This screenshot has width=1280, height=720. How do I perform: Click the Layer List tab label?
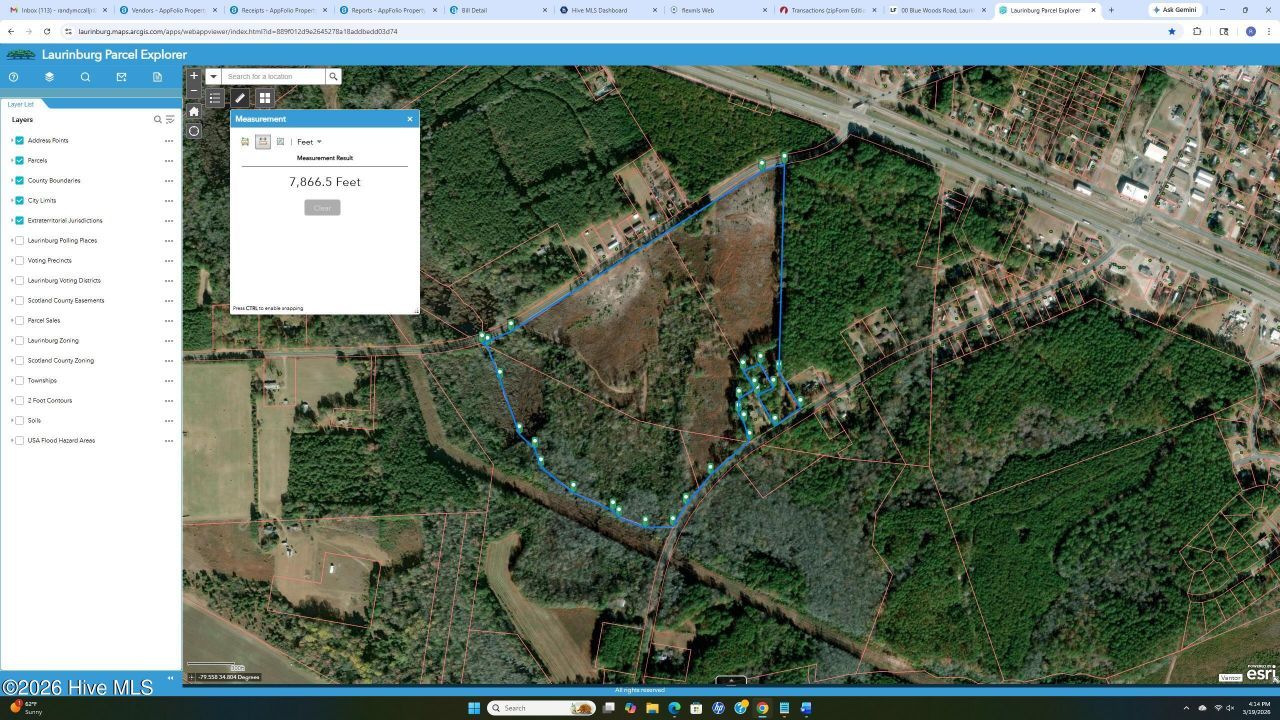(20, 104)
